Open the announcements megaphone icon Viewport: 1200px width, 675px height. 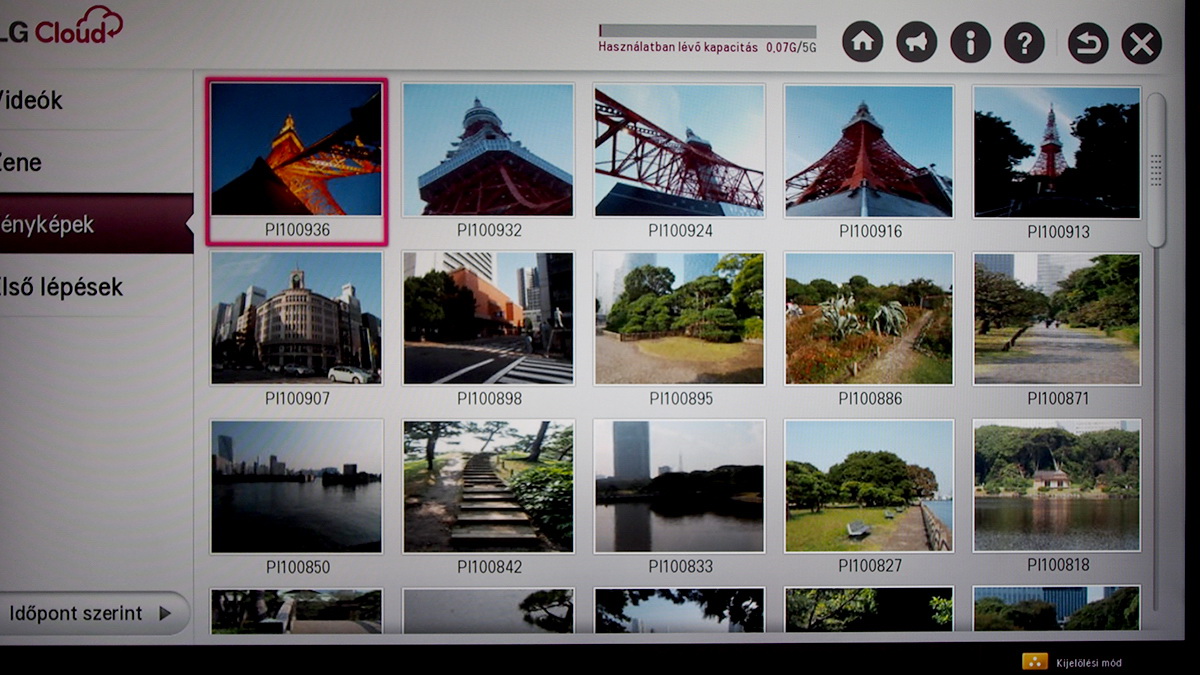917,42
